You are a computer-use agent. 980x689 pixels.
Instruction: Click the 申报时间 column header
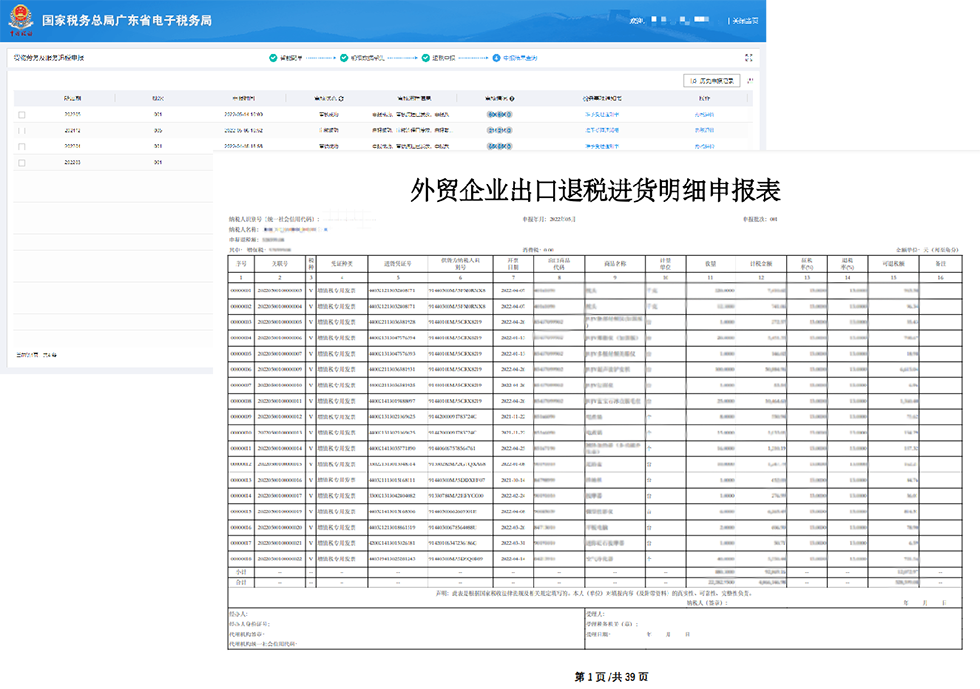click(x=244, y=98)
